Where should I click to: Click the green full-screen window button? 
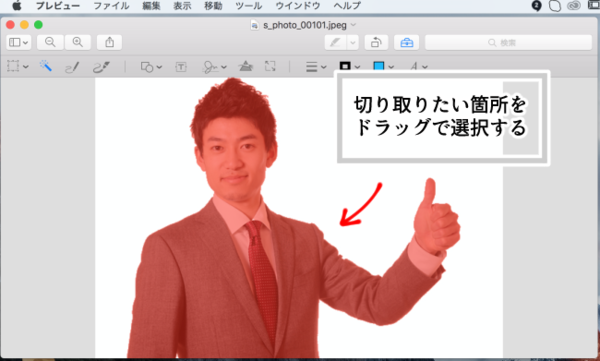tap(38, 25)
